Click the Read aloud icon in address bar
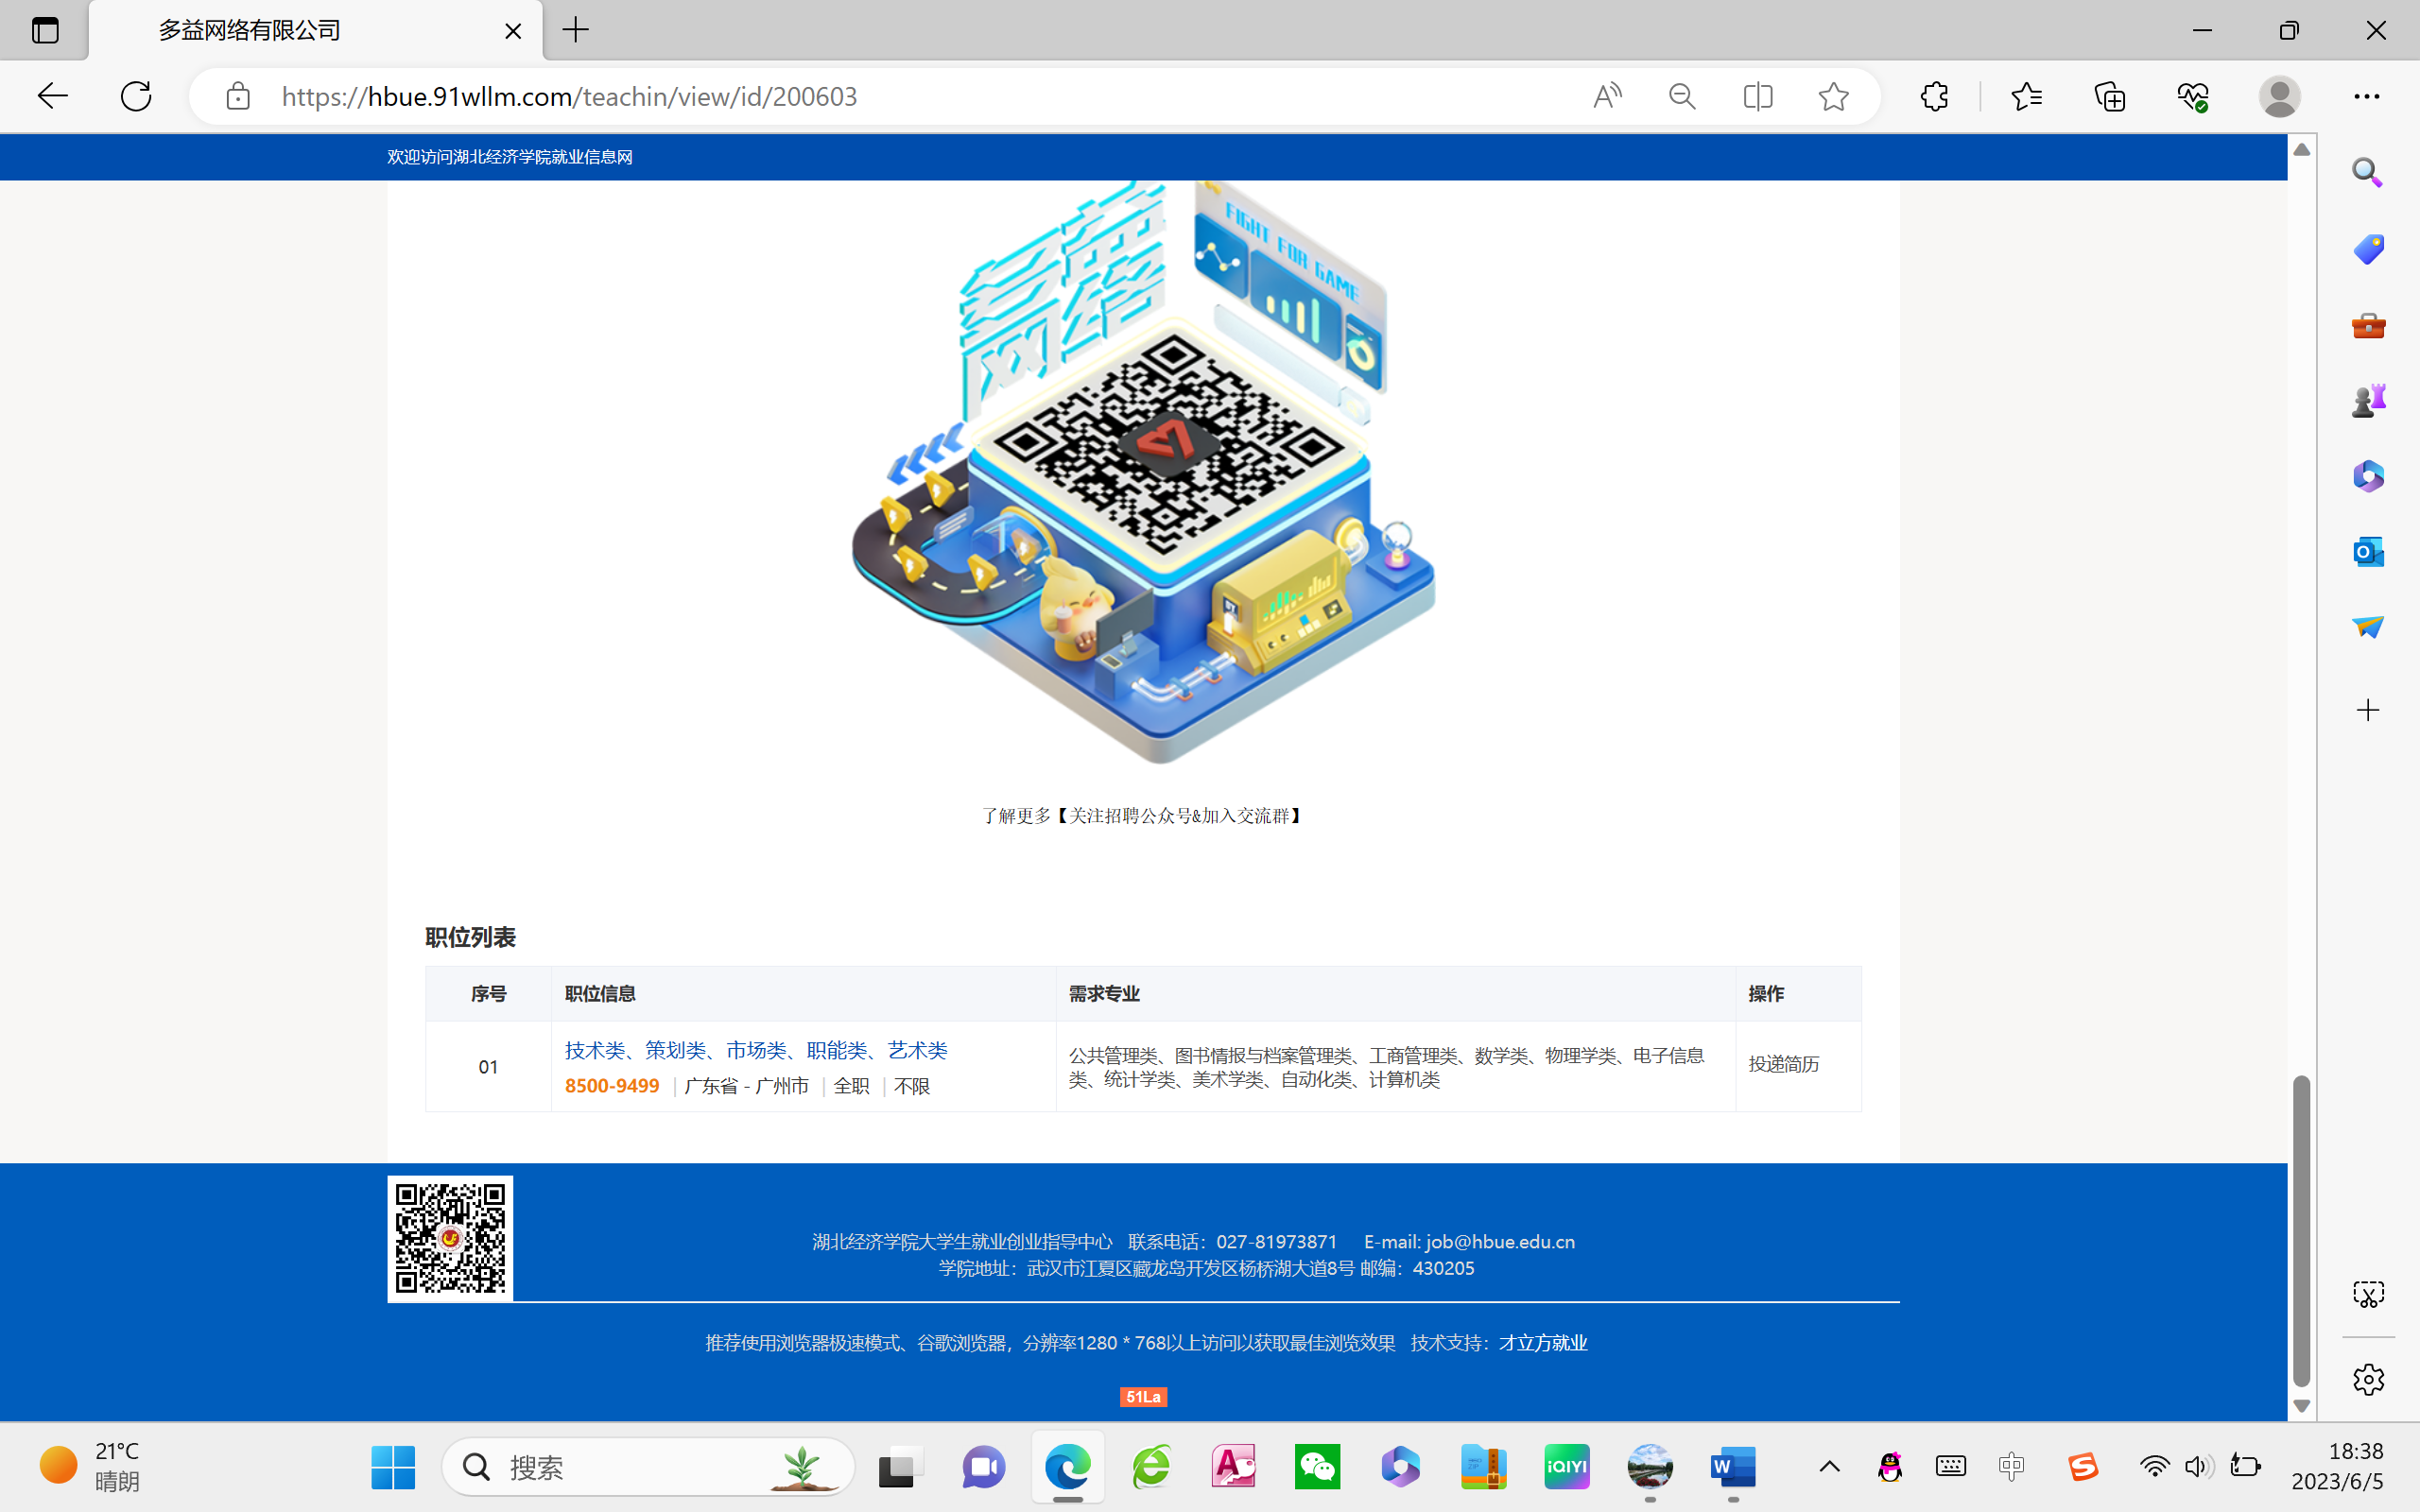Viewport: 2420px width, 1512px height. point(1607,96)
